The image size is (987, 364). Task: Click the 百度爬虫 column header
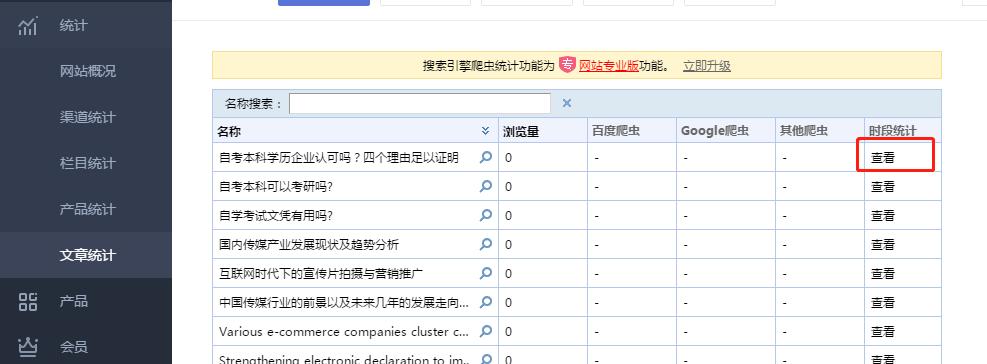(x=616, y=131)
